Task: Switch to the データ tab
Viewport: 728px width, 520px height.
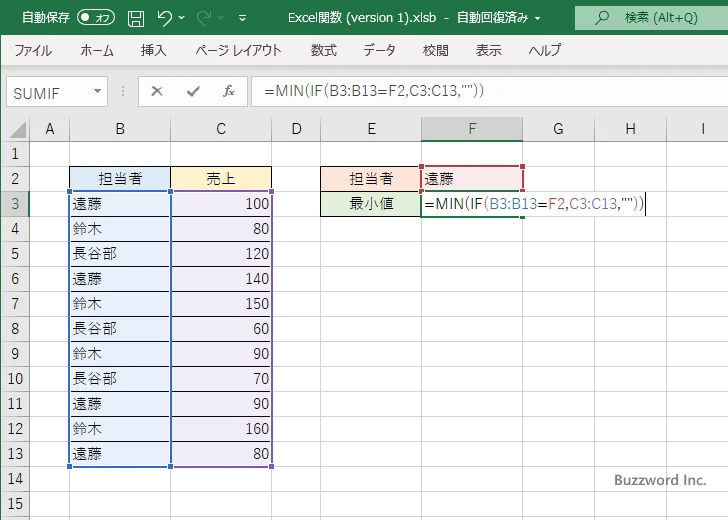Action: (379, 50)
